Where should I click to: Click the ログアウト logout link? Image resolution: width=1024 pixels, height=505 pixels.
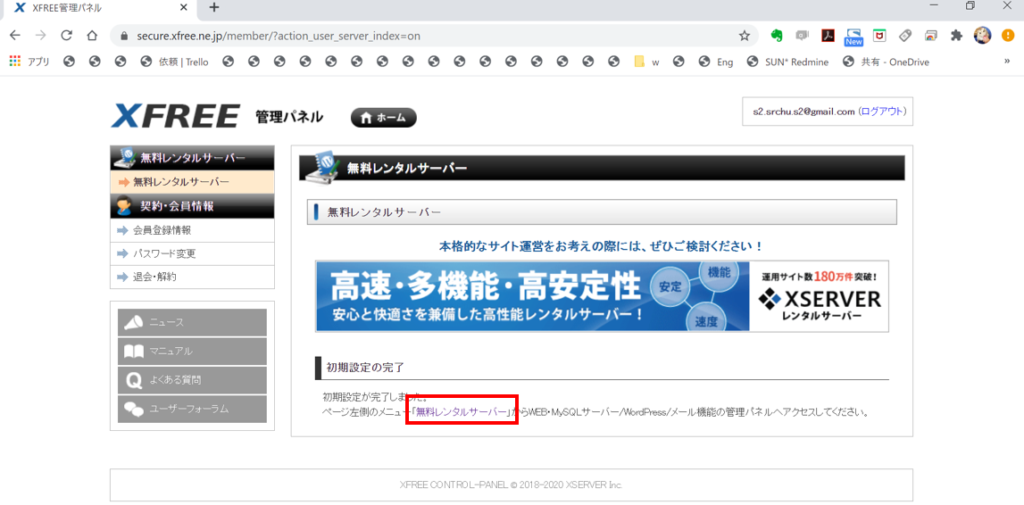coord(883,112)
